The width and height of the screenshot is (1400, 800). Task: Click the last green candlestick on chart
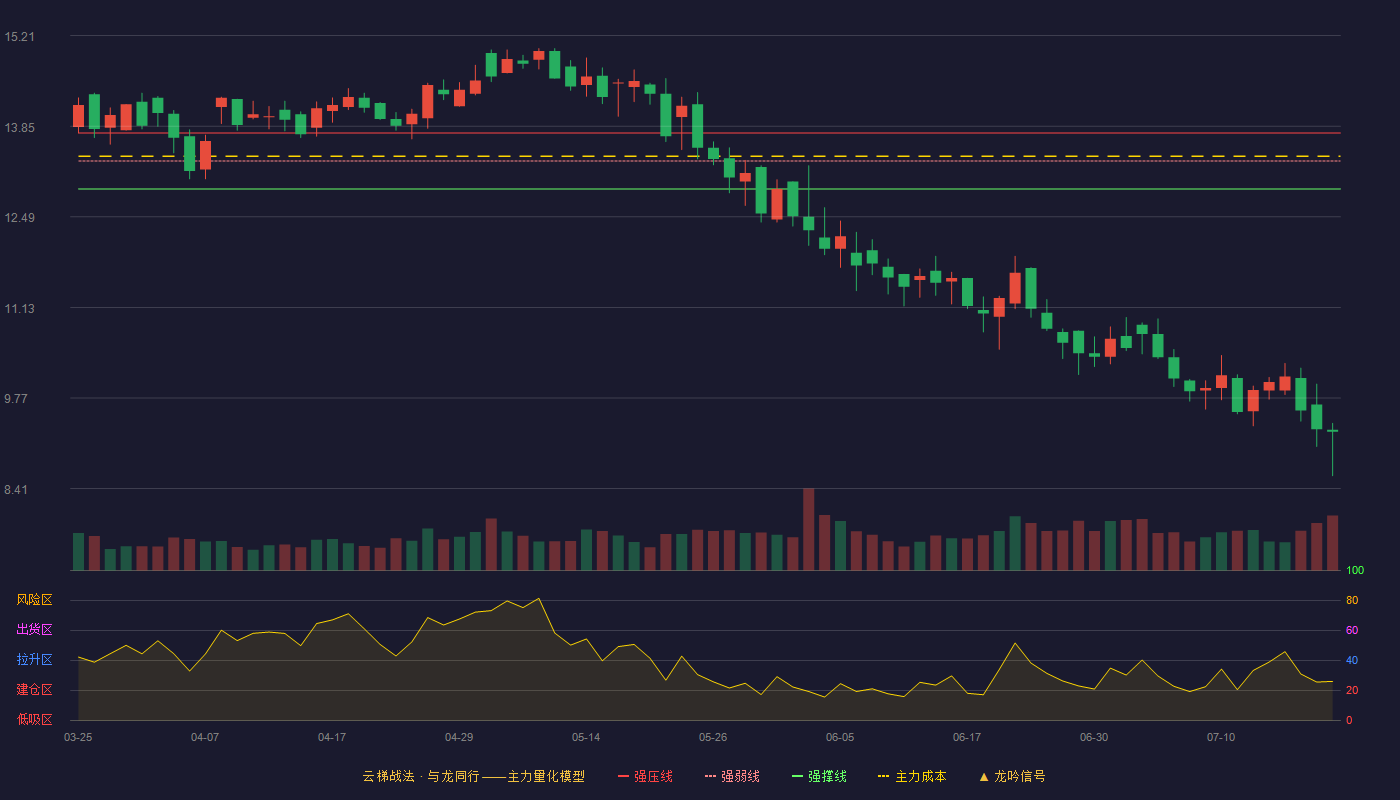click(x=1332, y=431)
